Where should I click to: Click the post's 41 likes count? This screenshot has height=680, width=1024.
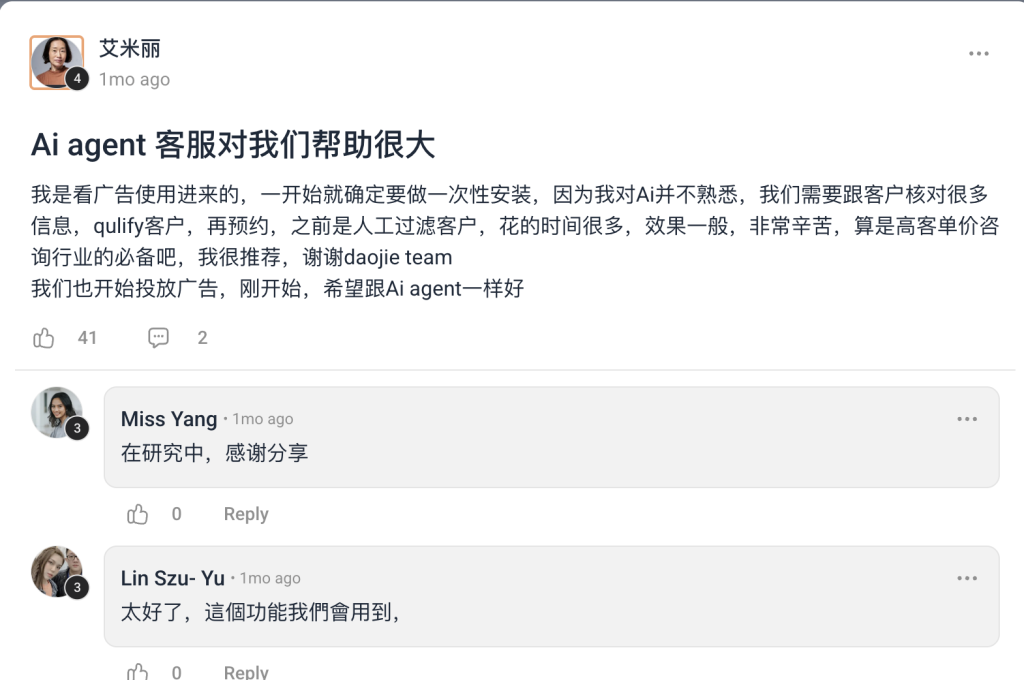pyautogui.click(x=87, y=338)
